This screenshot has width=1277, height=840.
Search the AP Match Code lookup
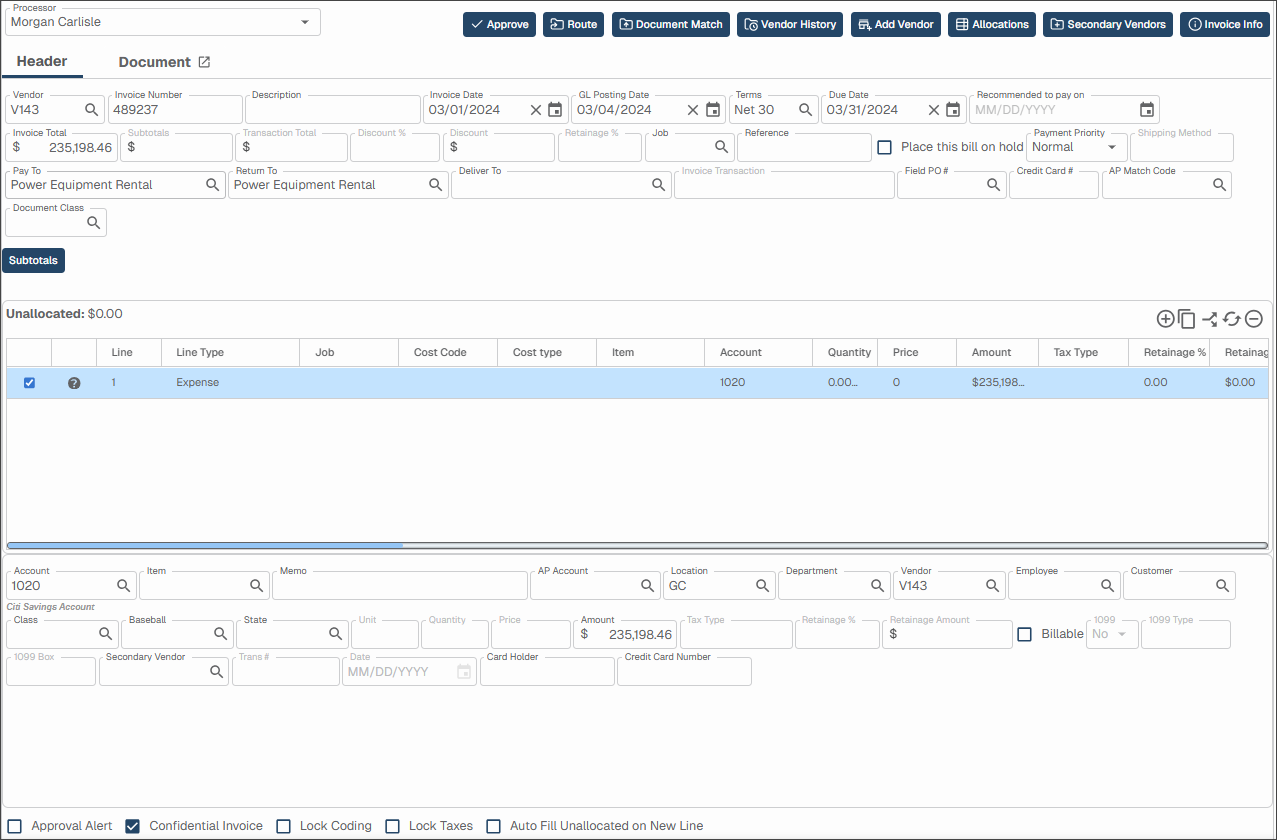[1220, 185]
